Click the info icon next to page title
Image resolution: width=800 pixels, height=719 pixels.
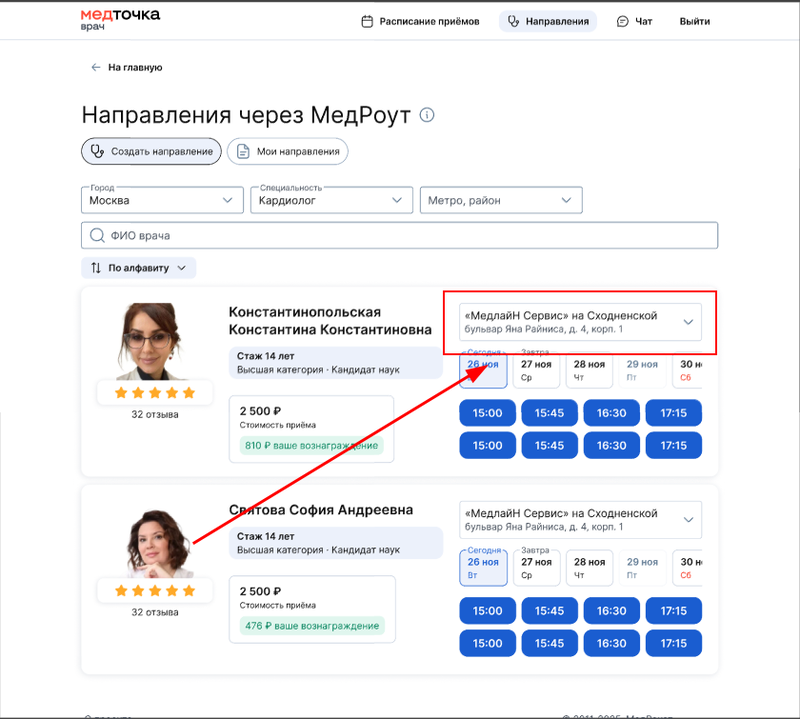click(427, 114)
